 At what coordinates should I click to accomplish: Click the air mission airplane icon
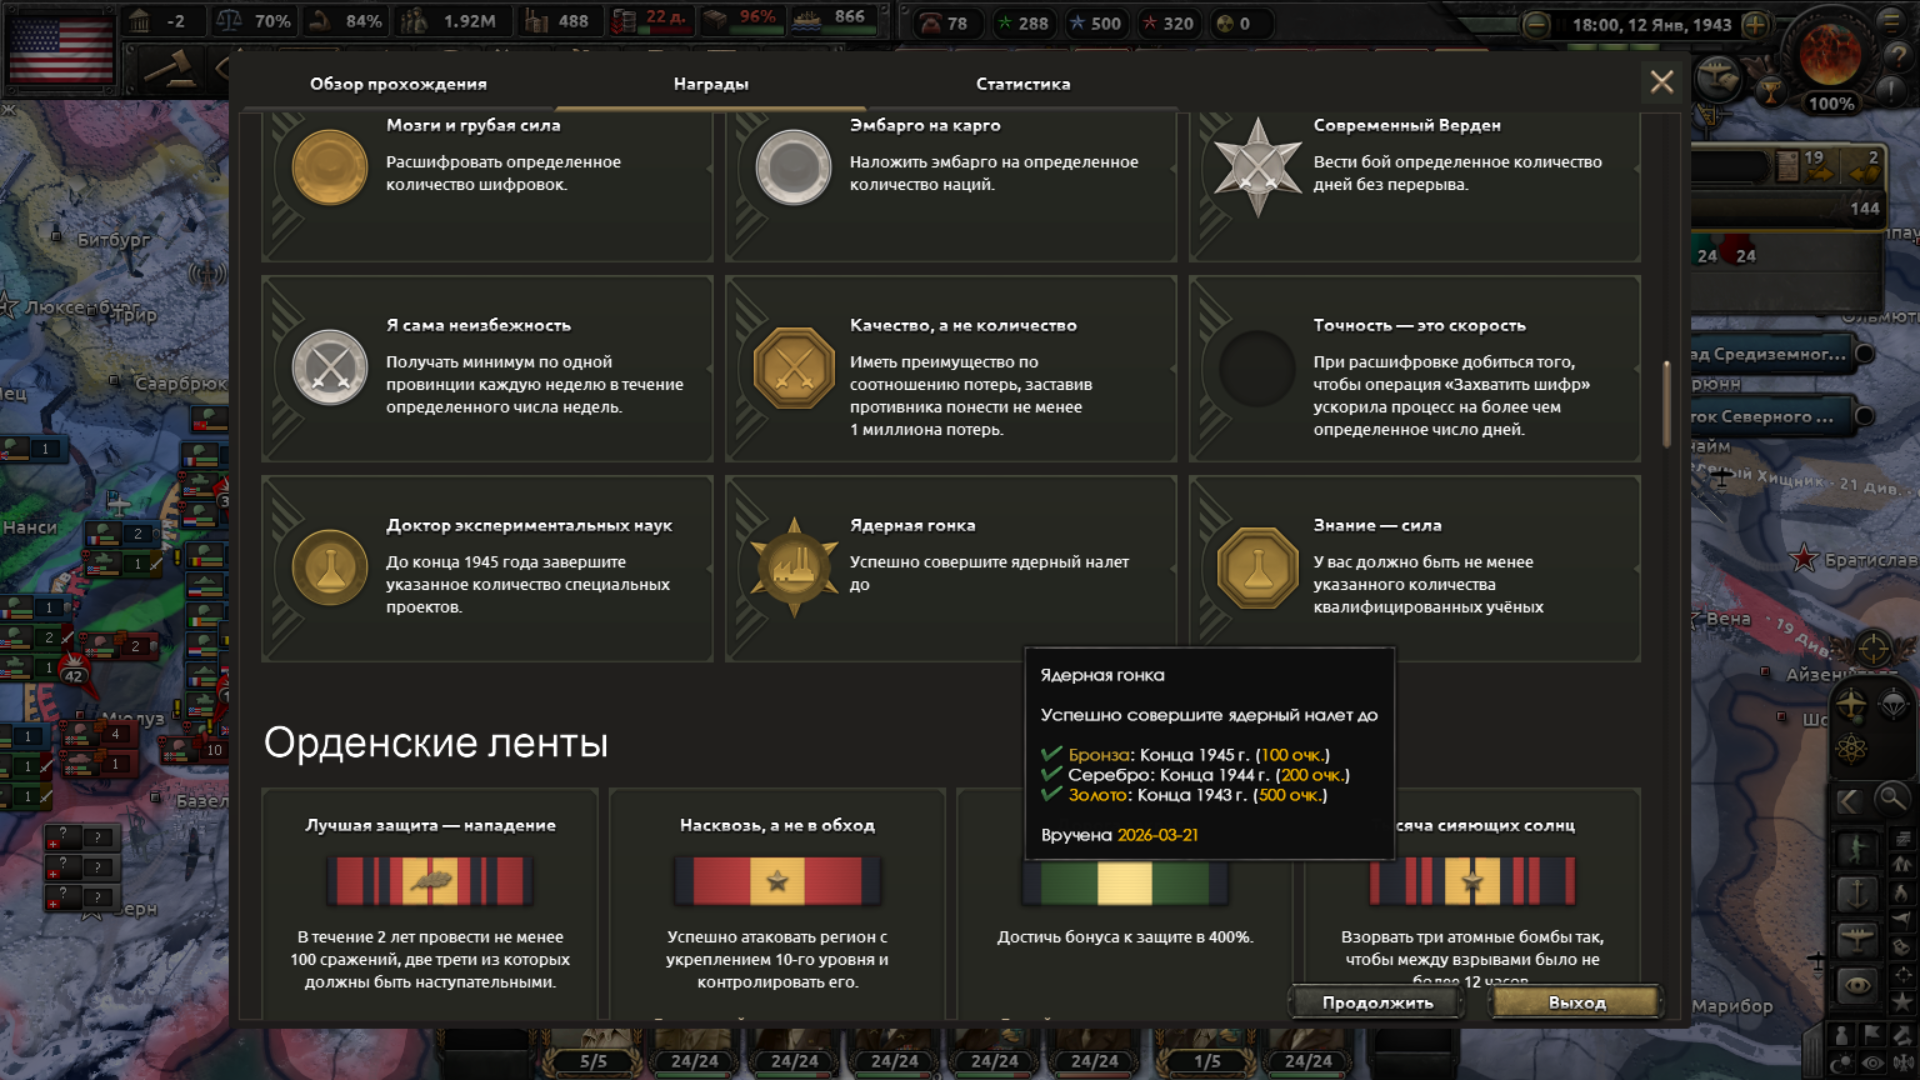pos(1851,704)
